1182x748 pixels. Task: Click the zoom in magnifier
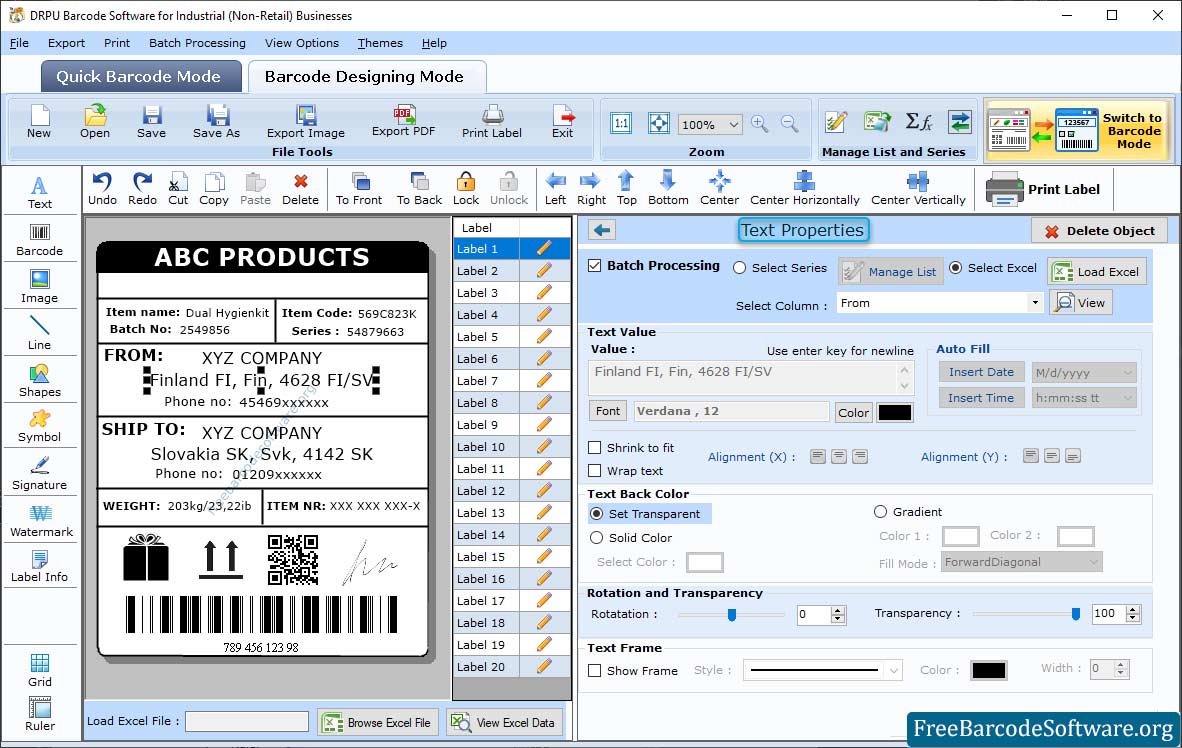[x=759, y=124]
